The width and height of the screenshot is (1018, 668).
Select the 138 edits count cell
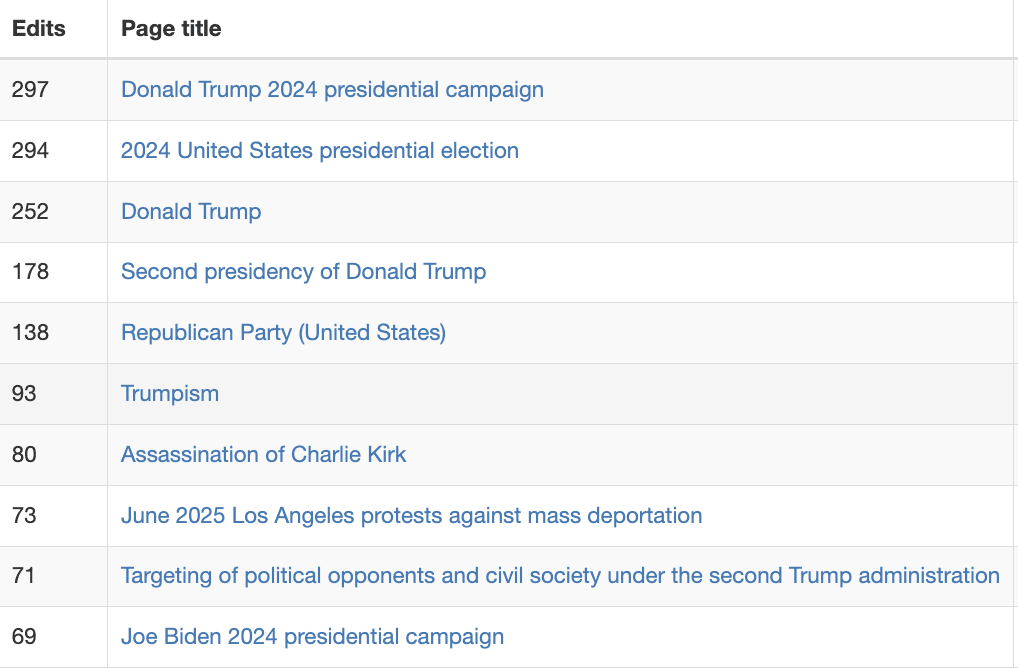30,333
